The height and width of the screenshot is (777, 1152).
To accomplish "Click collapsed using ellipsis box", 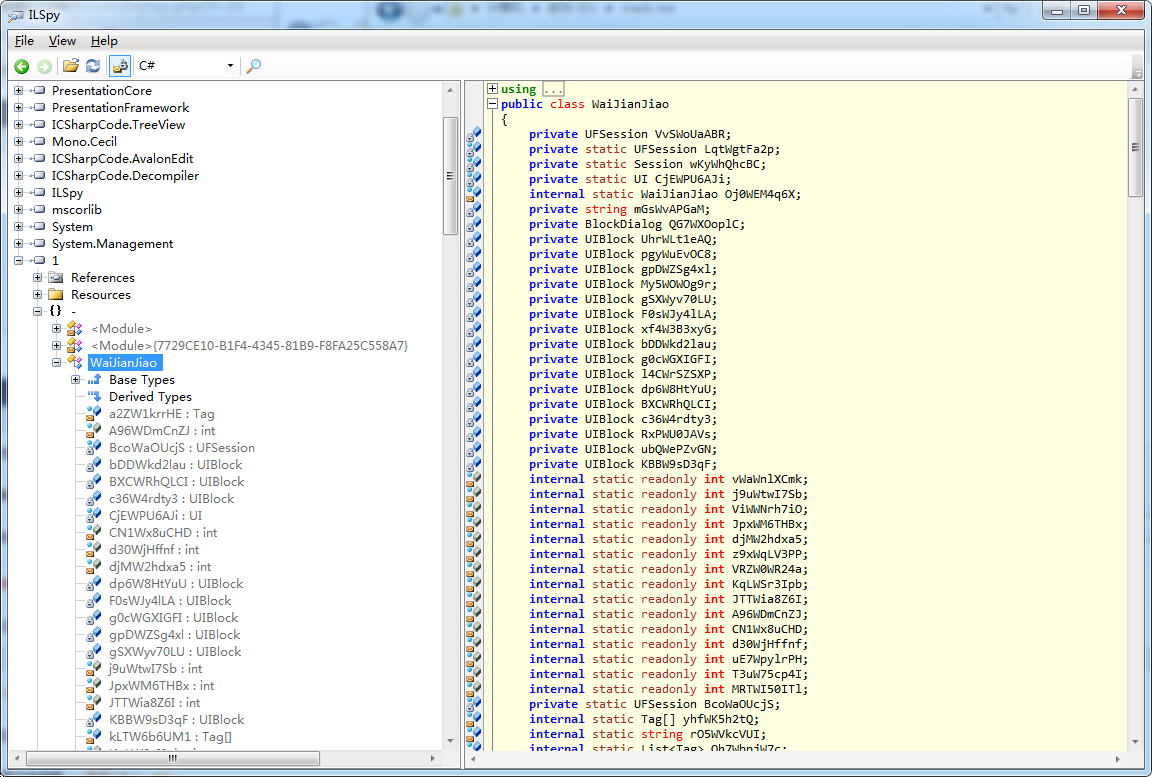I will pos(553,89).
